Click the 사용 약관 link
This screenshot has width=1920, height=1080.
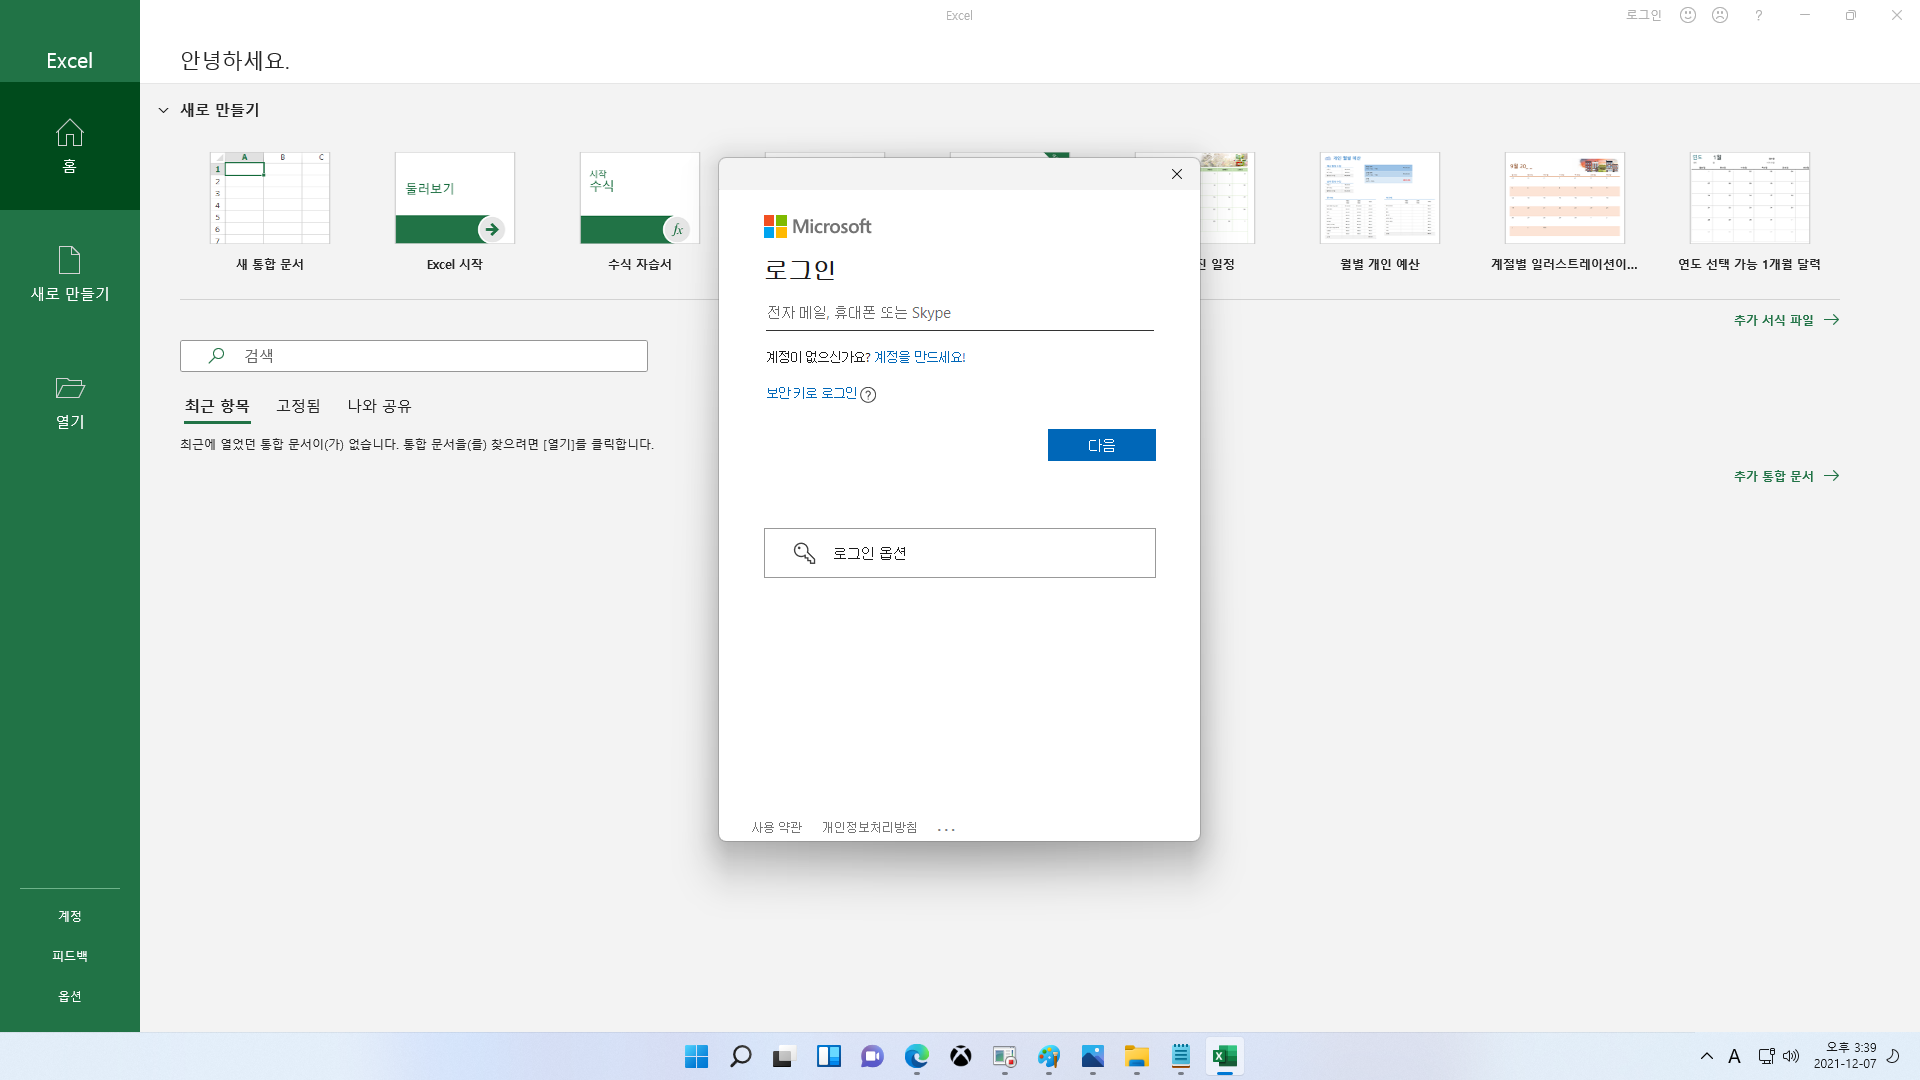click(777, 828)
